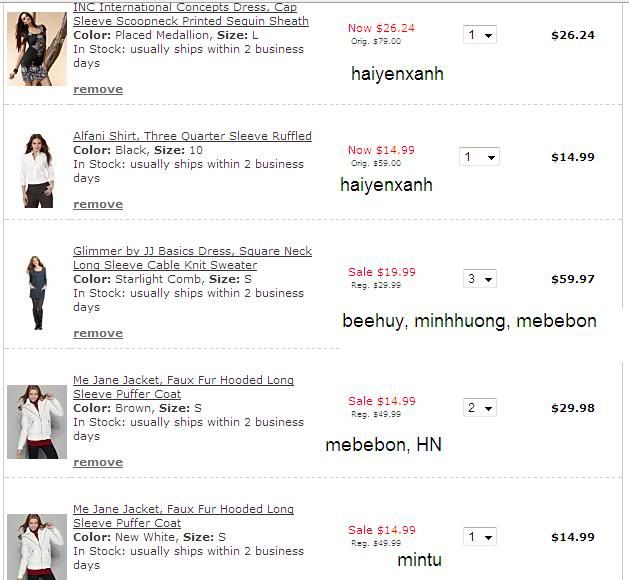Open Glimmer by JJ Basics Dress link
The height and width of the screenshot is (580, 629).
(192, 251)
